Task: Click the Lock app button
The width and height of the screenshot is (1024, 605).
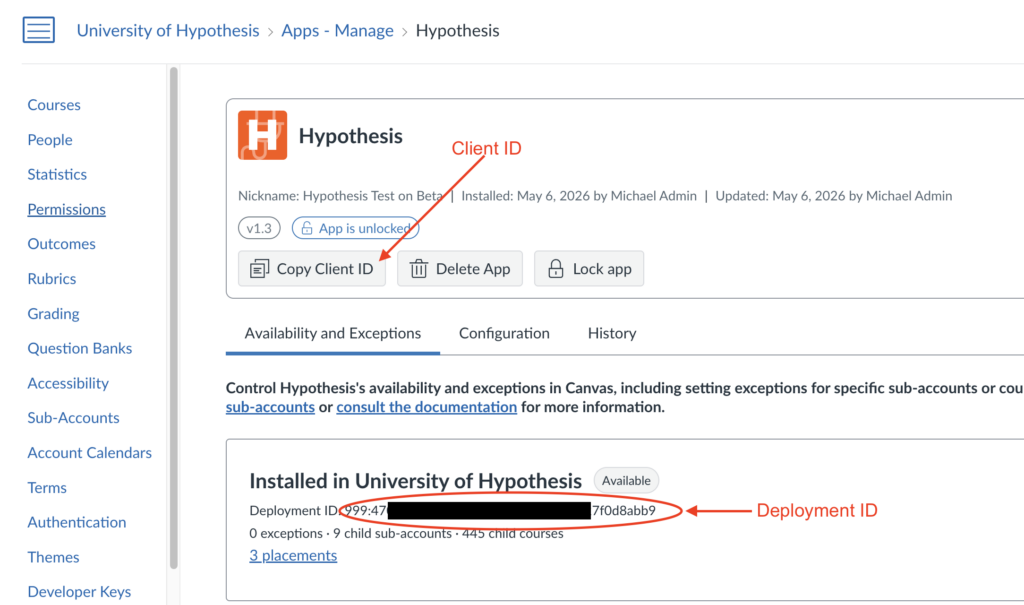Action: (589, 269)
